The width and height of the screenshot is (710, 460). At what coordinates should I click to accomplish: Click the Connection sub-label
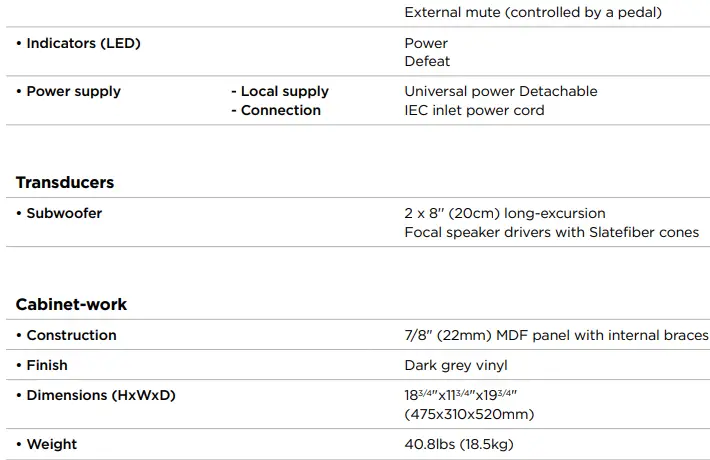[280, 110]
